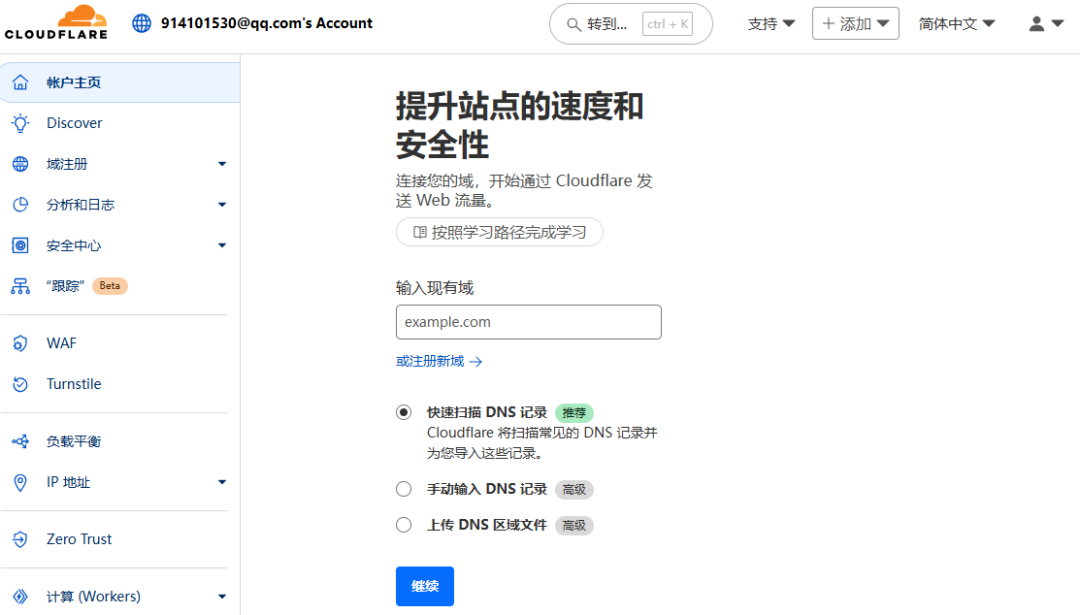Click the 高级 badge beside 手动输入 DNS 记录
This screenshot has height=615, width=1080.
tap(574, 490)
